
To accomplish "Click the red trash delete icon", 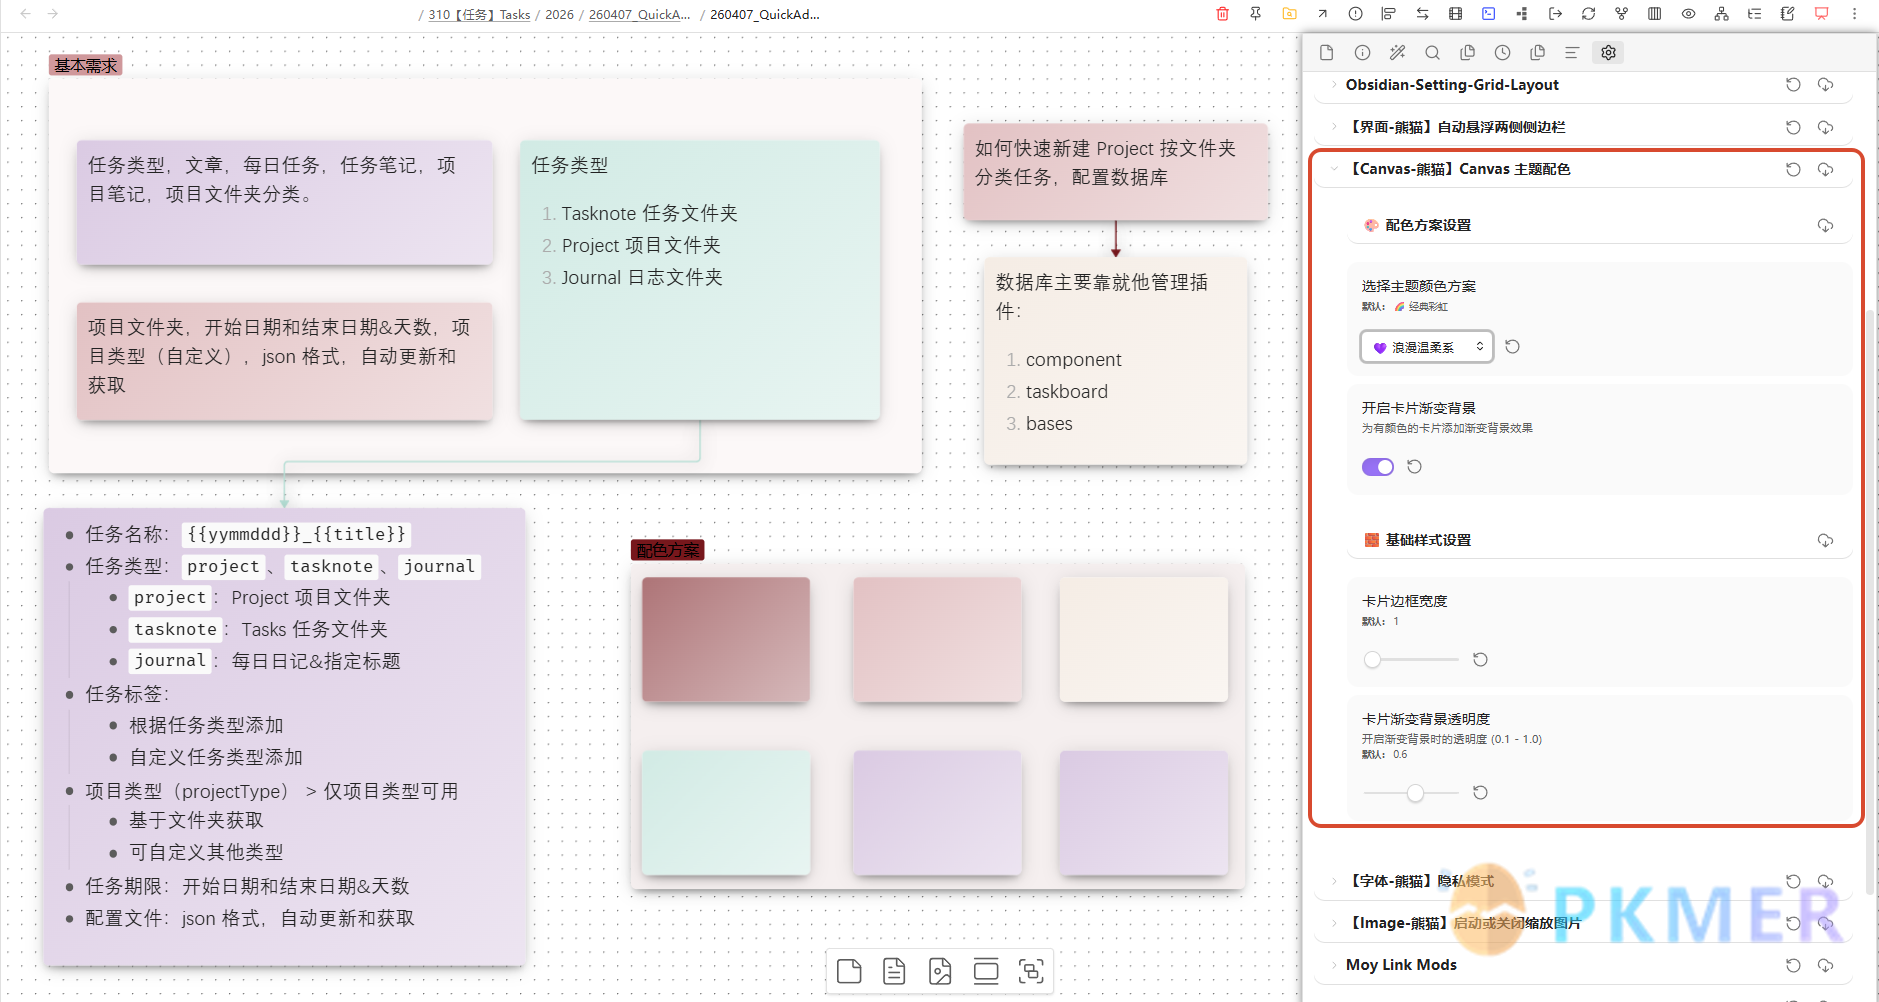I will tap(1222, 14).
